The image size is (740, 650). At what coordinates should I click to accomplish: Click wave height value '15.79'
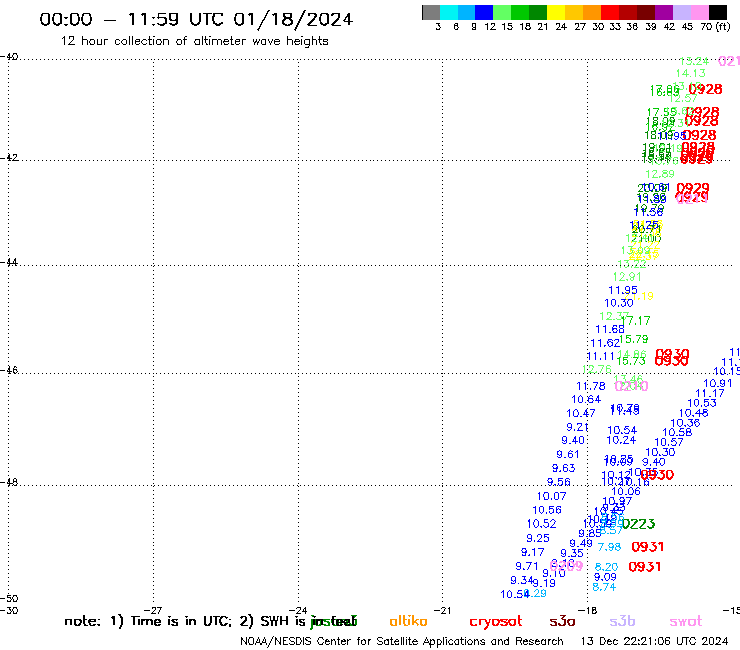click(634, 339)
